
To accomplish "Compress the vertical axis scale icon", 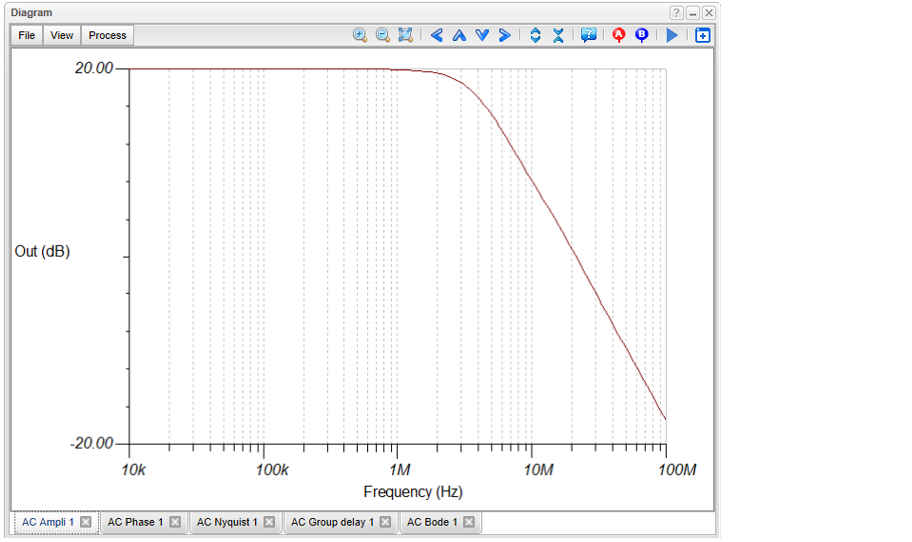I will (x=558, y=35).
